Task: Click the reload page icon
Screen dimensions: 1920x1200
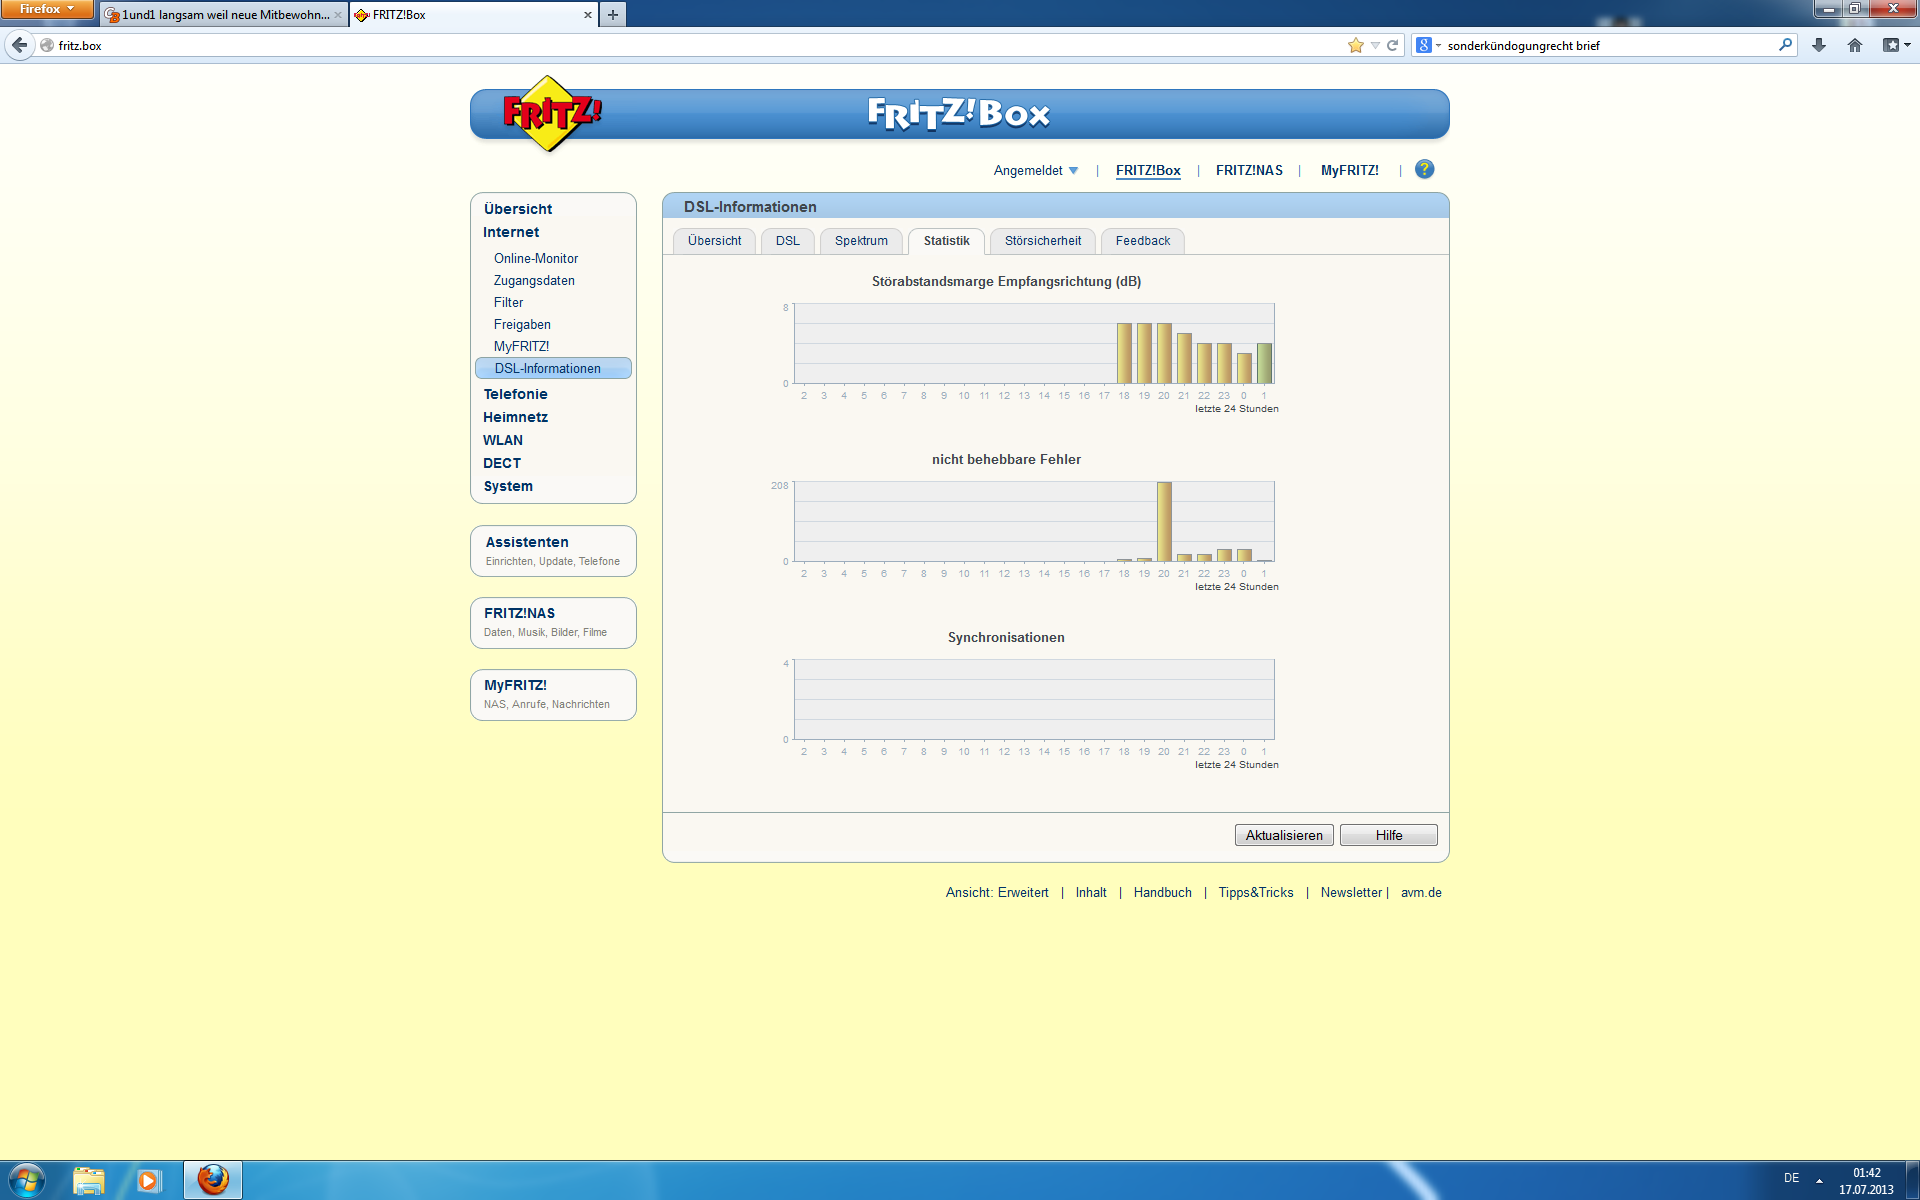Action: click(1392, 46)
